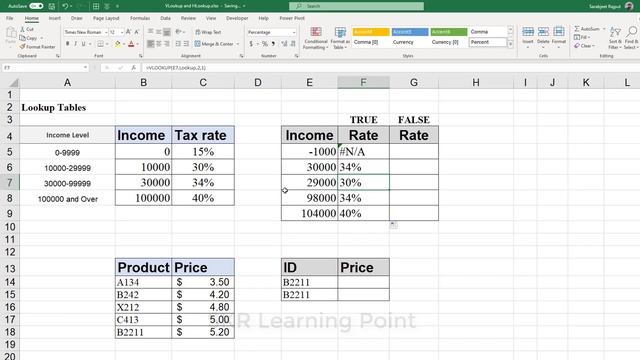Click Decrease Decimal icon
Viewport: 640px width, 360px height.
pos(293,44)
